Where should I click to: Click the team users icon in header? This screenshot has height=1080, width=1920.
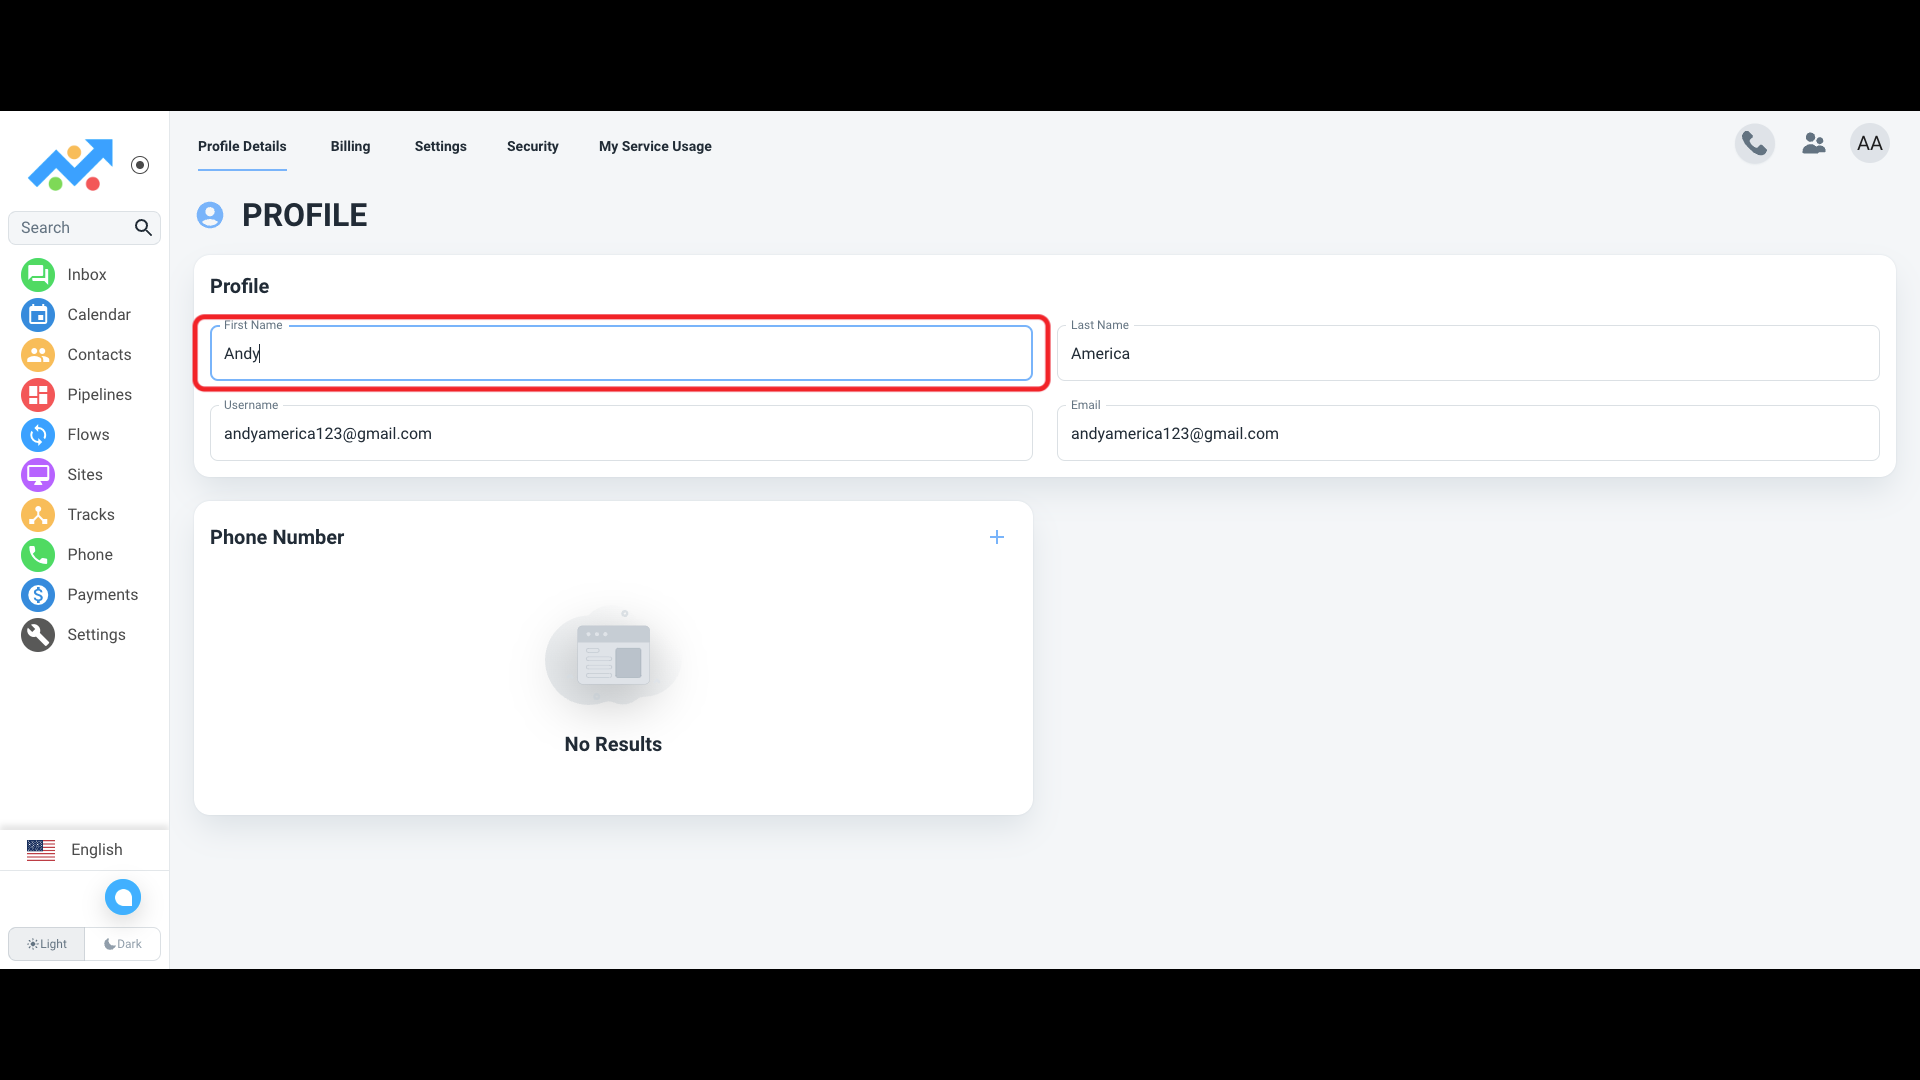[x=1813, y=144]
